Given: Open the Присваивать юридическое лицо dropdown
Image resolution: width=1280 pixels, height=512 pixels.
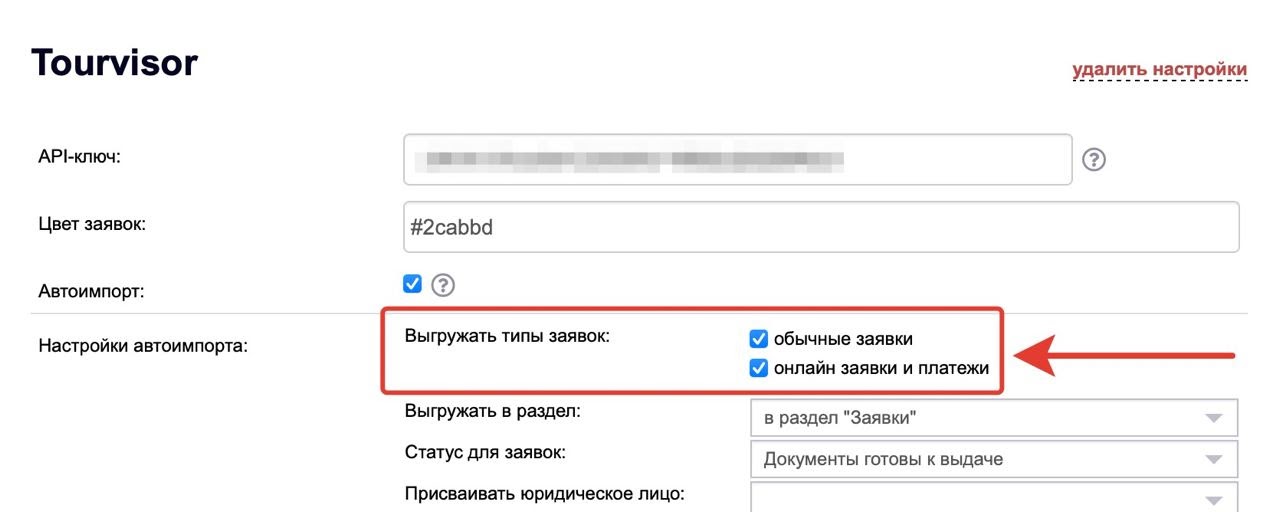Looking at the screenshot, I should [x=993, y=499].
